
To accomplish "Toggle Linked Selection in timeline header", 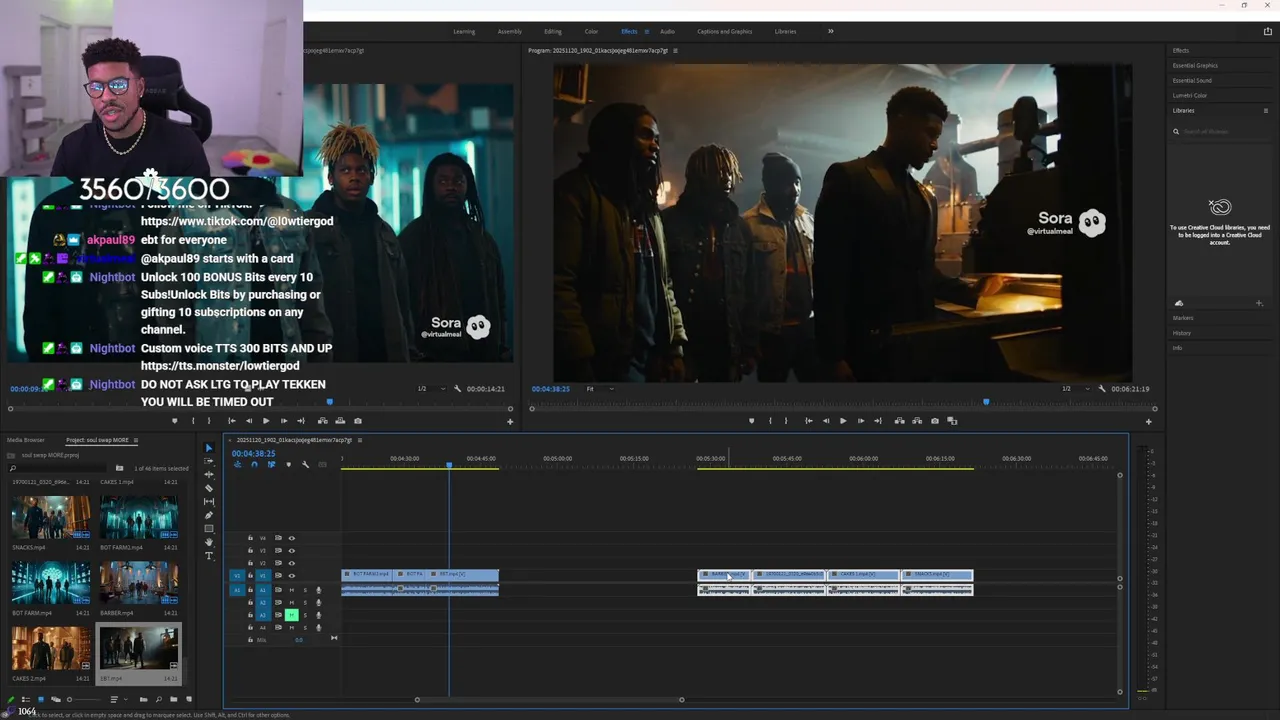I will 271,464.
